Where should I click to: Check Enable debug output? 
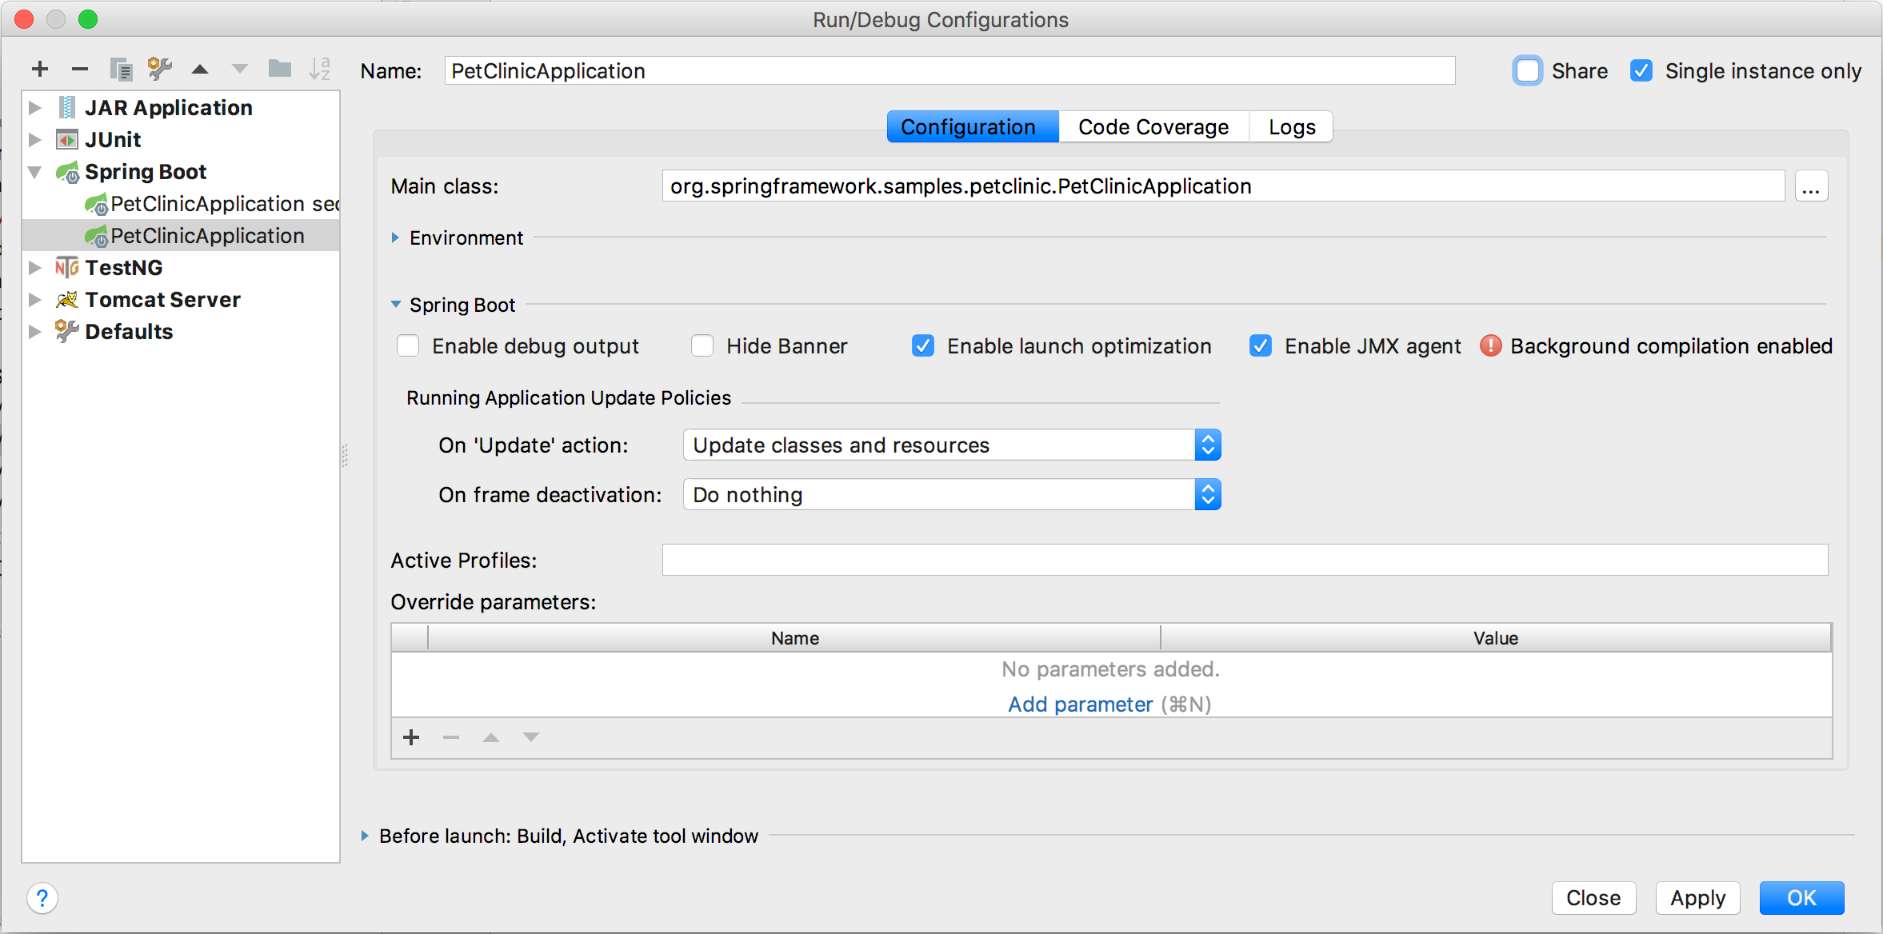pyautogui.click(x=408, y=346)
